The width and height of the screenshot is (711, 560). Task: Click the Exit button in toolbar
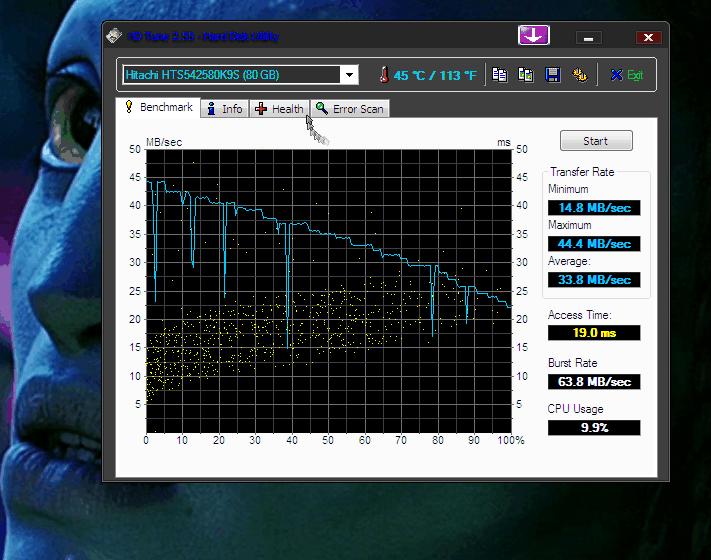(x=627, y=75)
